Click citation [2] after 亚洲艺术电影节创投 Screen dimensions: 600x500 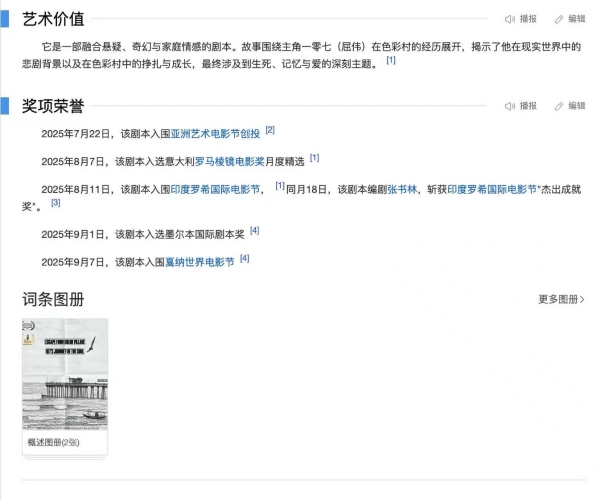pyautogui.click(x=270, y=131)
